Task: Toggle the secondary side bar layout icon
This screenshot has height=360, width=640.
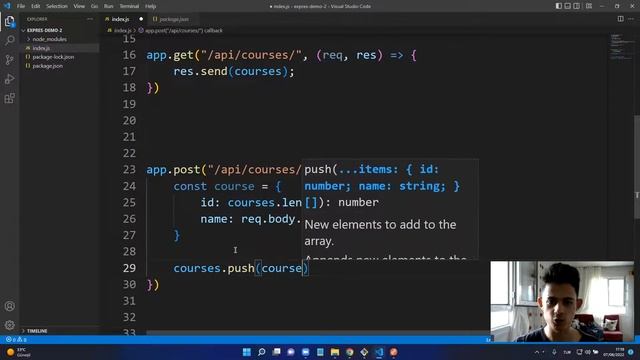Action: click(576, 6)
